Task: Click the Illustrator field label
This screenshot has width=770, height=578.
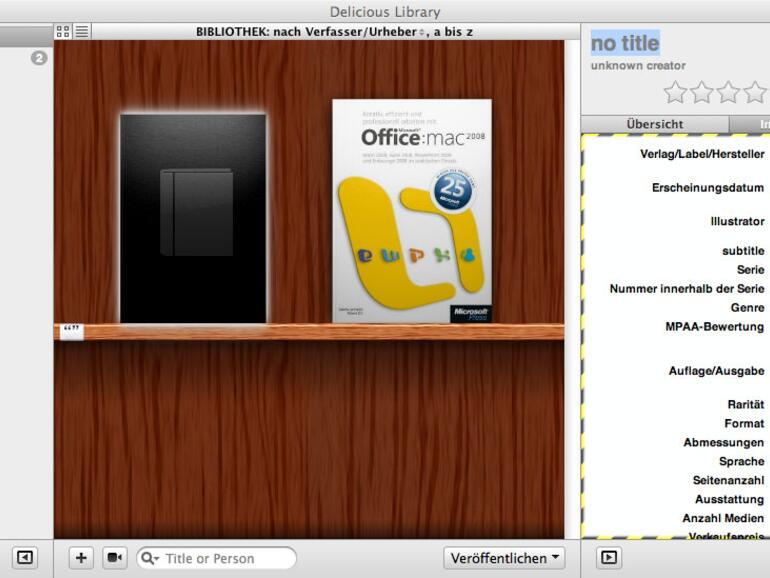Action: pos(737,221)
